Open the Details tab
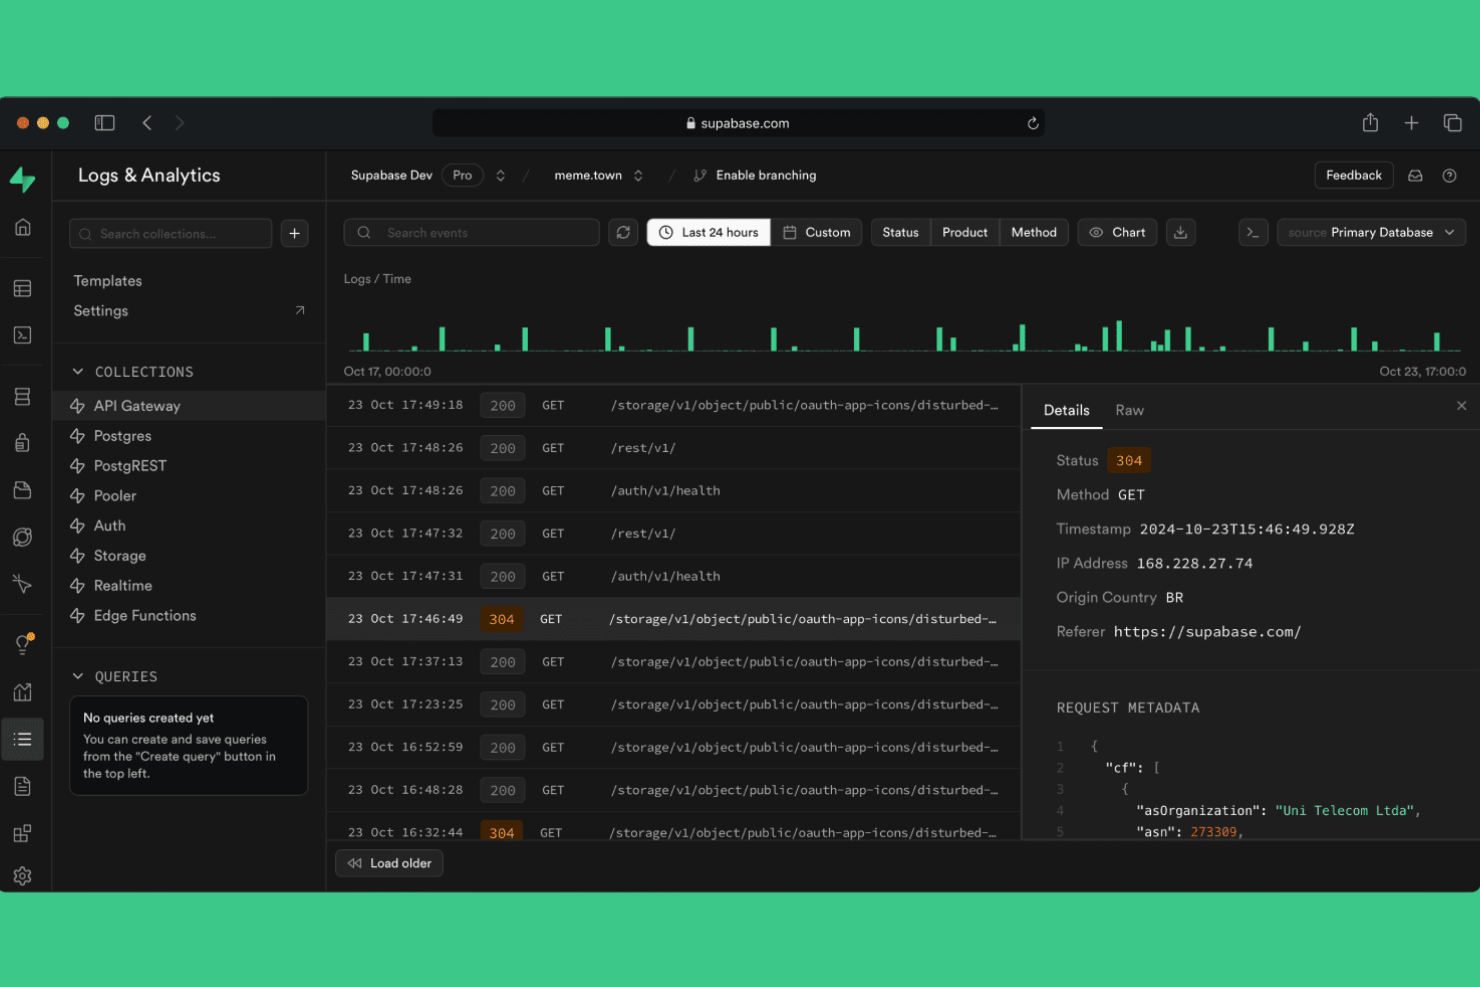The width and height of the screenshot is (1480, 987). 1066,410
